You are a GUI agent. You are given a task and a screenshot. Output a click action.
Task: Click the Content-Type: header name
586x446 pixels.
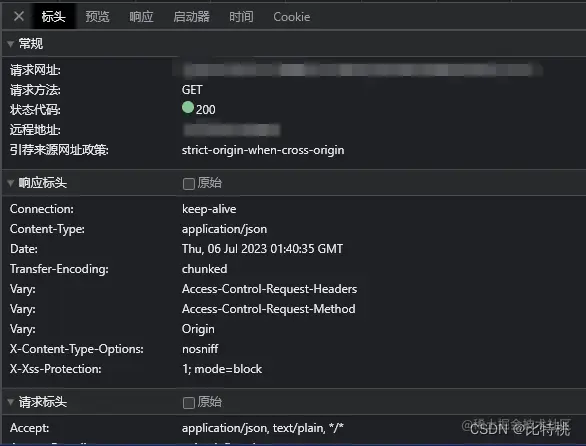pyautogui.click(x=47, y=229)
